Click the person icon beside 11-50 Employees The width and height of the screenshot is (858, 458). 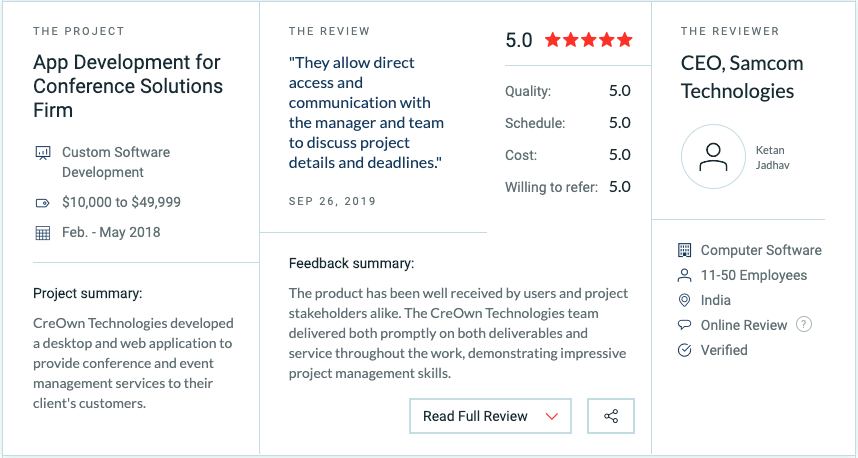click(685, 275)
